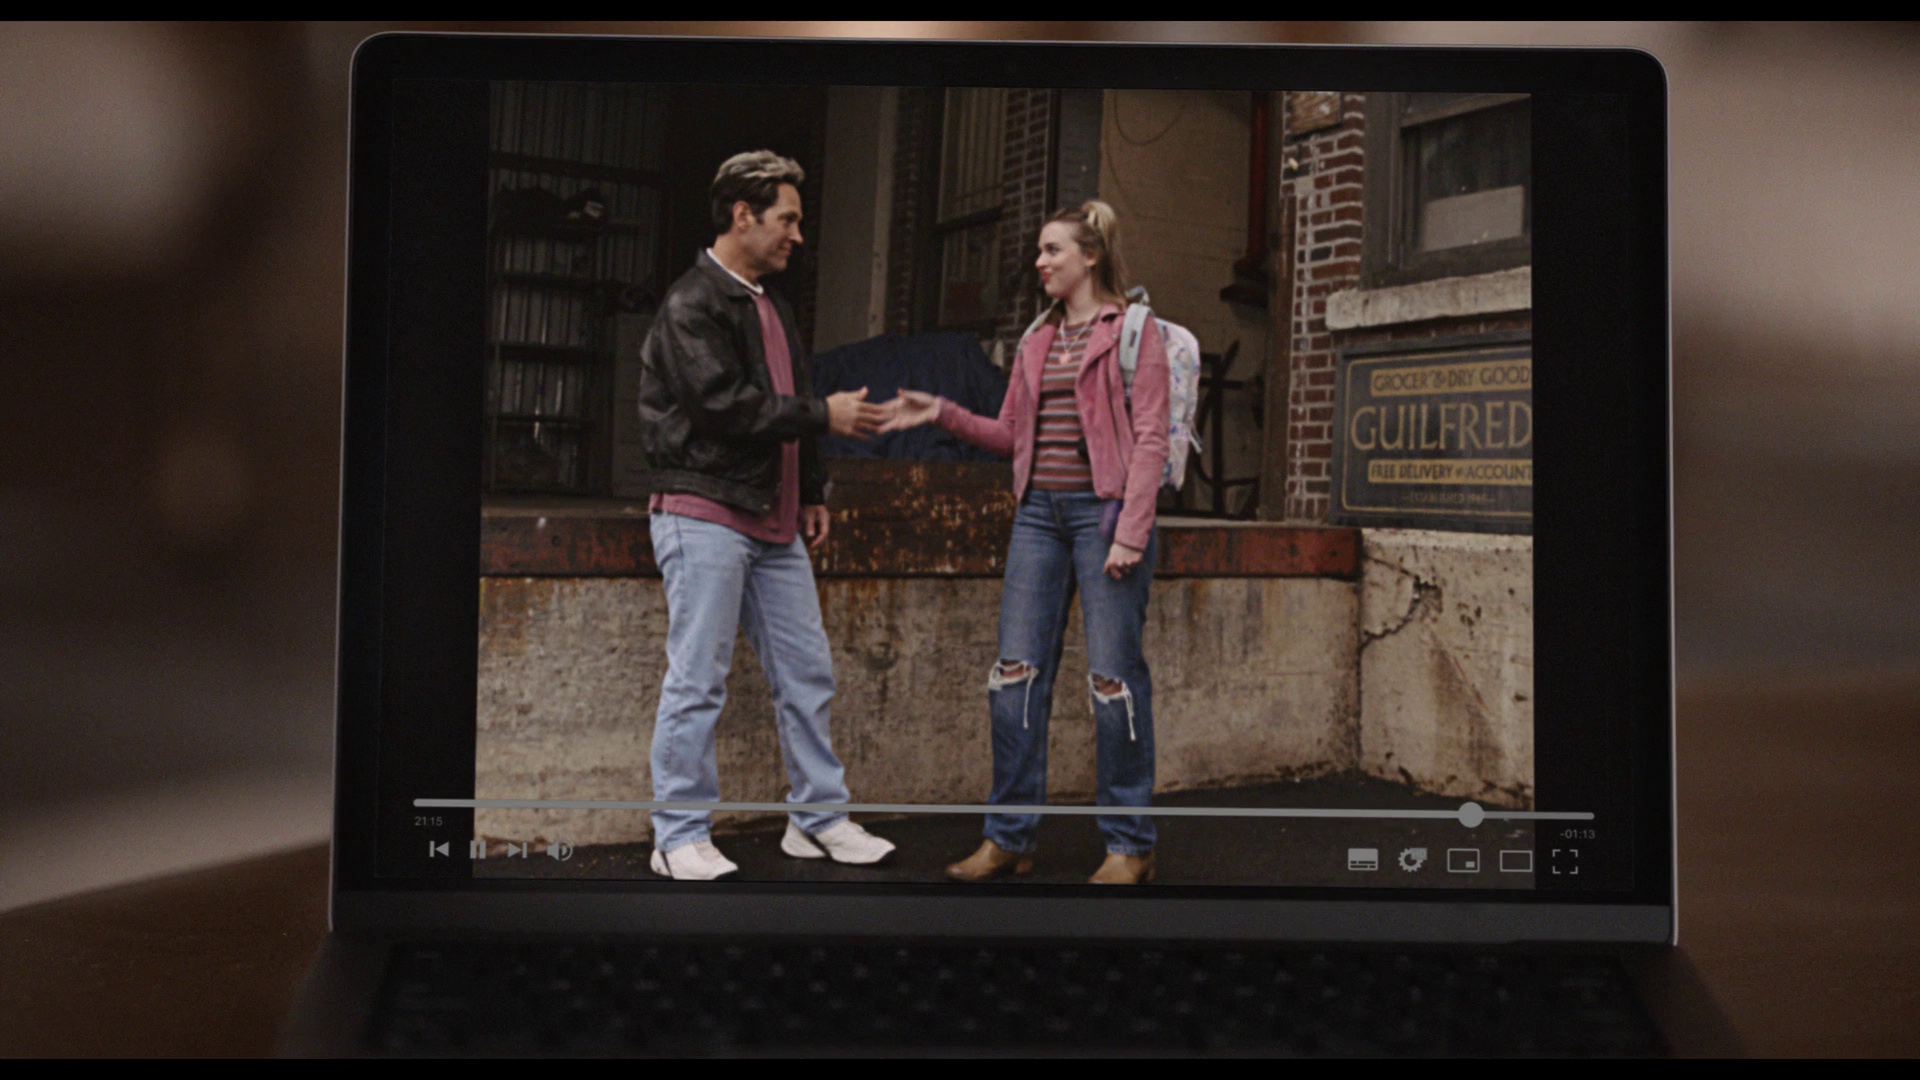1920x1080 pixels.
Task: Pause the playing video
Action: click(x=478, y=850)
